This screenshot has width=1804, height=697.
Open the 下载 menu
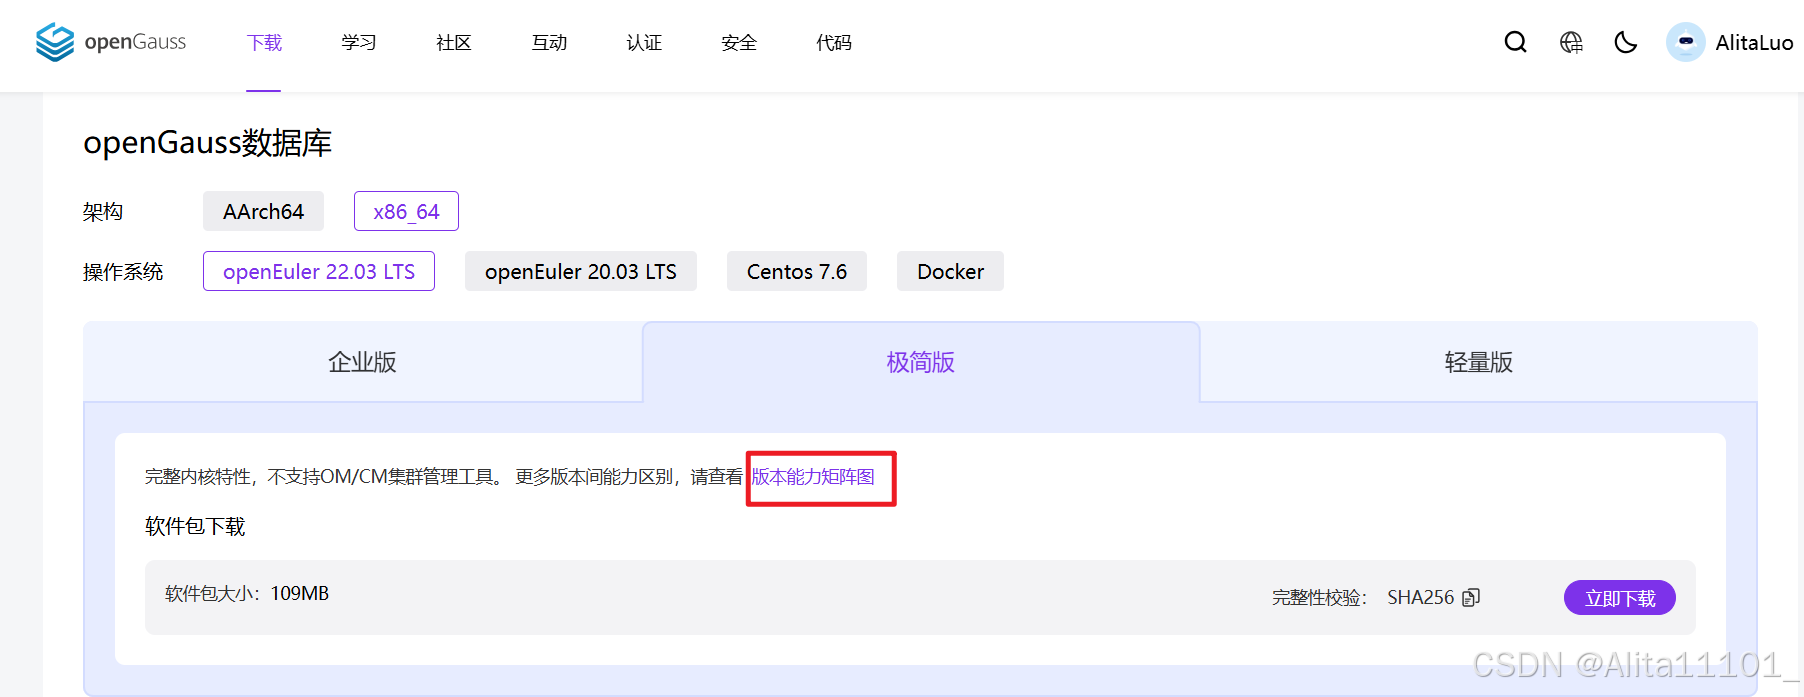[264, 43]
